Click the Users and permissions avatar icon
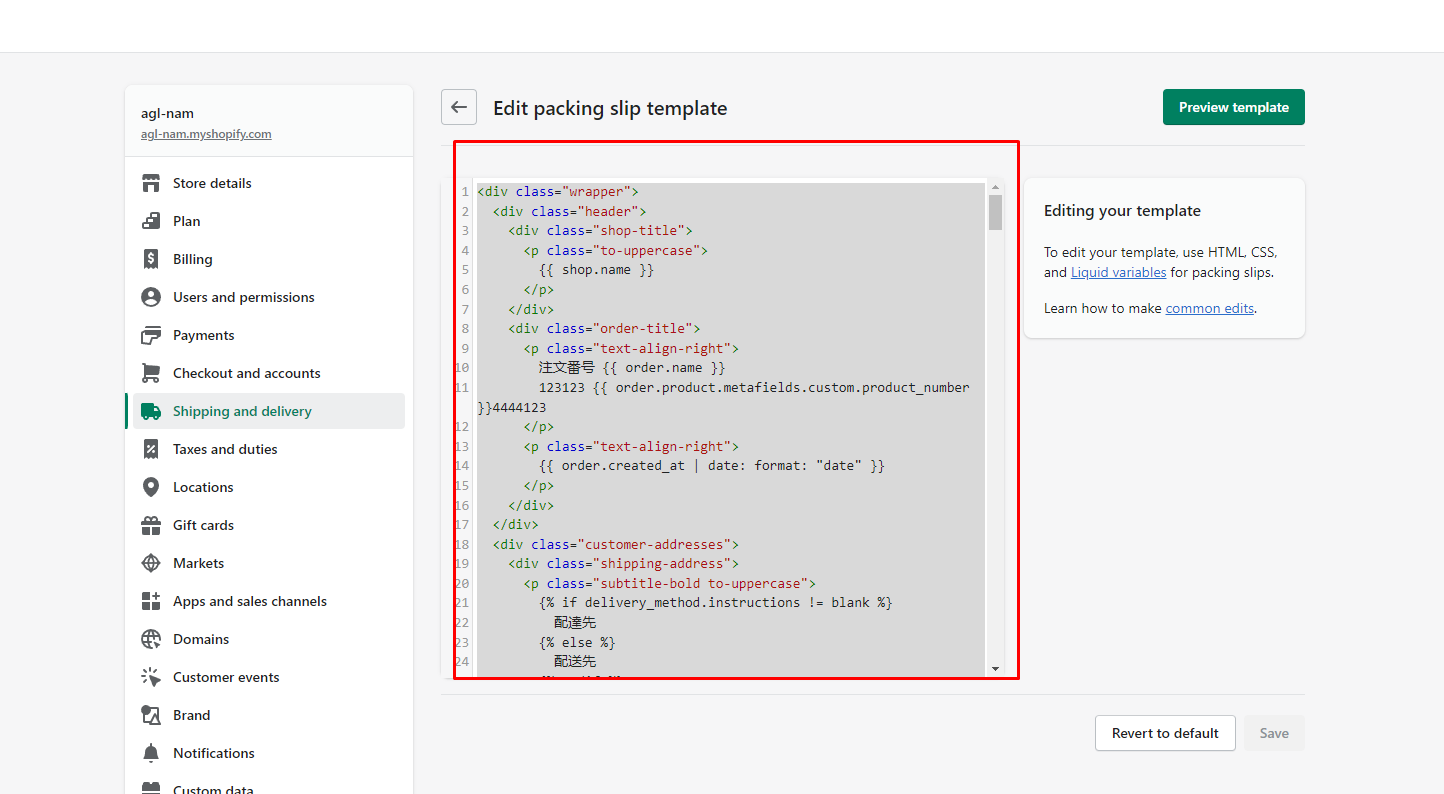 tap(151, 297)
